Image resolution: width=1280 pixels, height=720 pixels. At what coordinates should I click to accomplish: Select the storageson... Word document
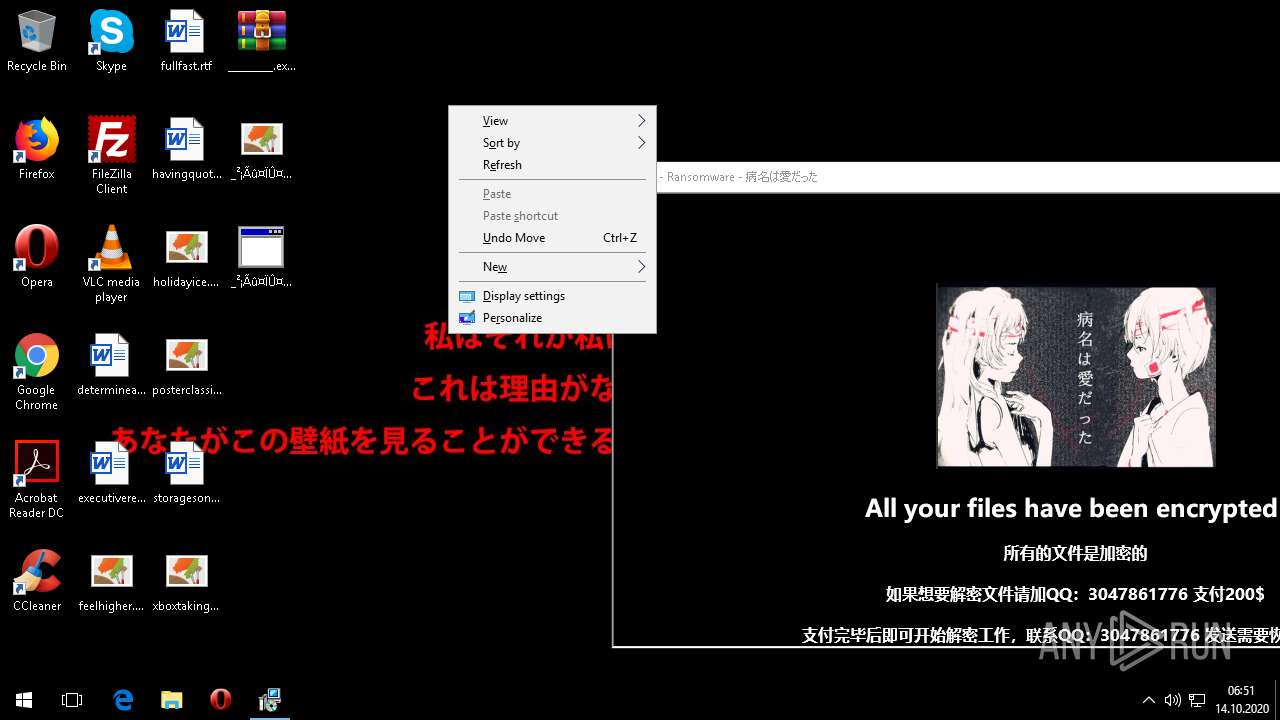point(186,473)
